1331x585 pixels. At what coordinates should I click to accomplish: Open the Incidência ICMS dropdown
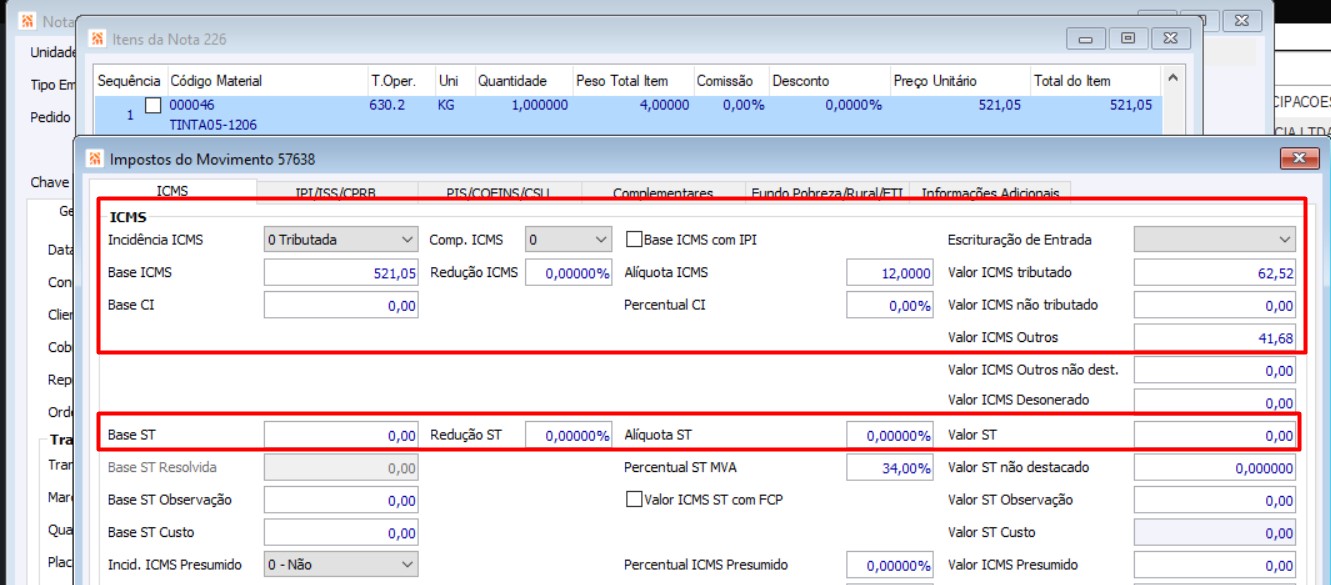tap(340, 240)
